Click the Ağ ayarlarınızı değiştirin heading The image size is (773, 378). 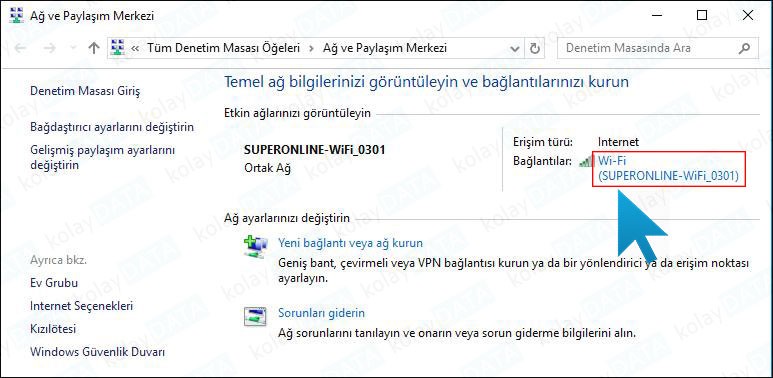pos(287,218)
